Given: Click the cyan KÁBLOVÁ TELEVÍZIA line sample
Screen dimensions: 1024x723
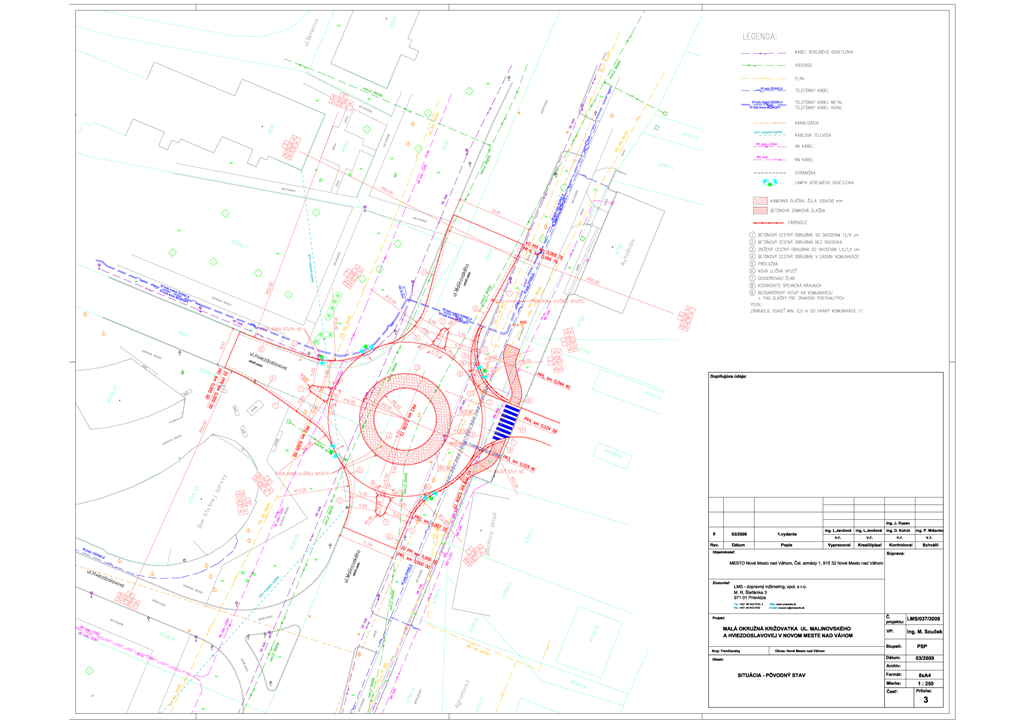Looking at the screenshot, I should 767,134.
